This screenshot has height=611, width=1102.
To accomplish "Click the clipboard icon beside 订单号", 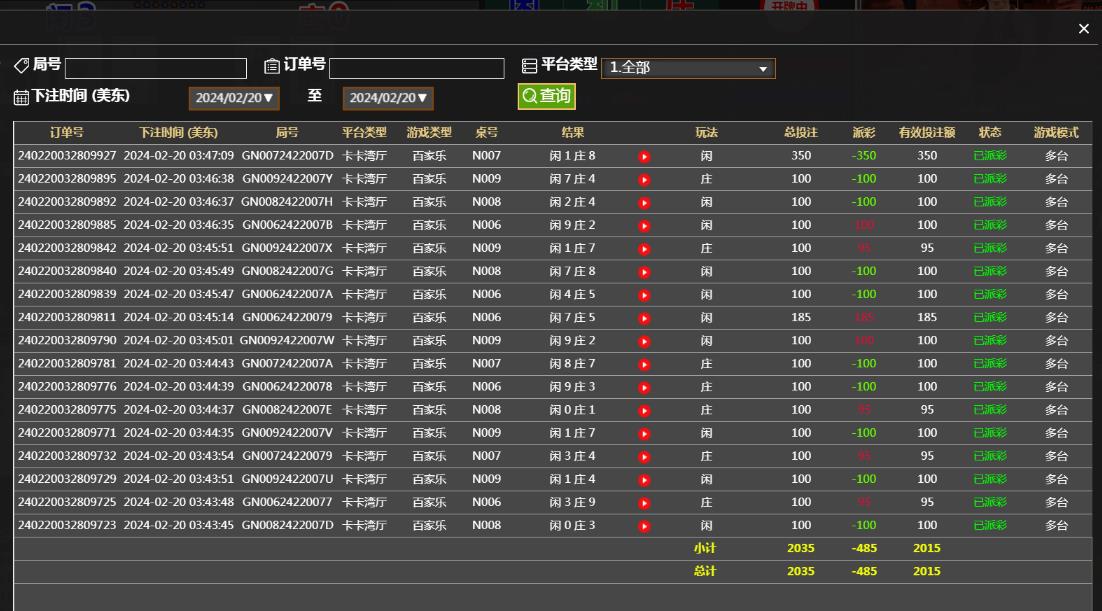I will (272, 66).
